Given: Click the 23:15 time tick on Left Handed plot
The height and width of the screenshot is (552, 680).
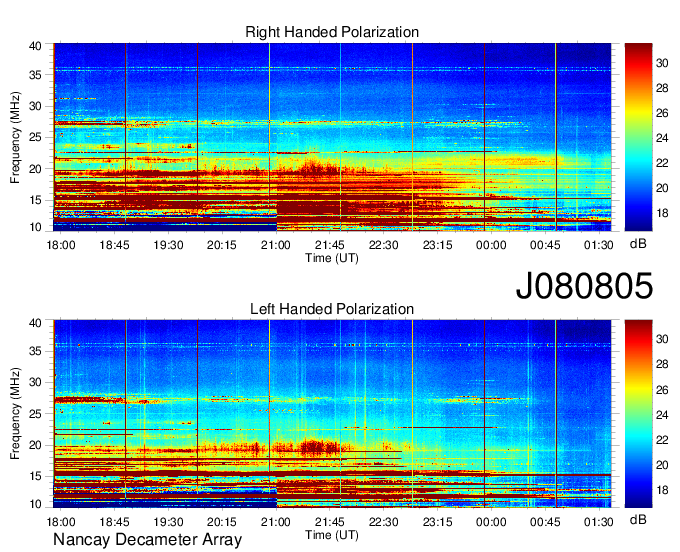Looking at the screenshot, I should pyautogui.click(x=437, y=522).
